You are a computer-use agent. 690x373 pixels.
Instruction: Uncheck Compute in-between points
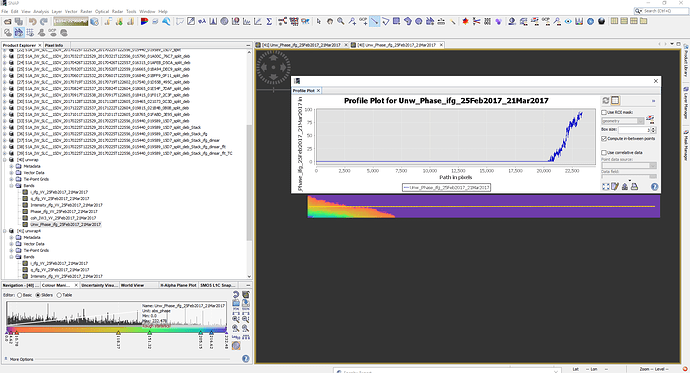tap(604, 139)
